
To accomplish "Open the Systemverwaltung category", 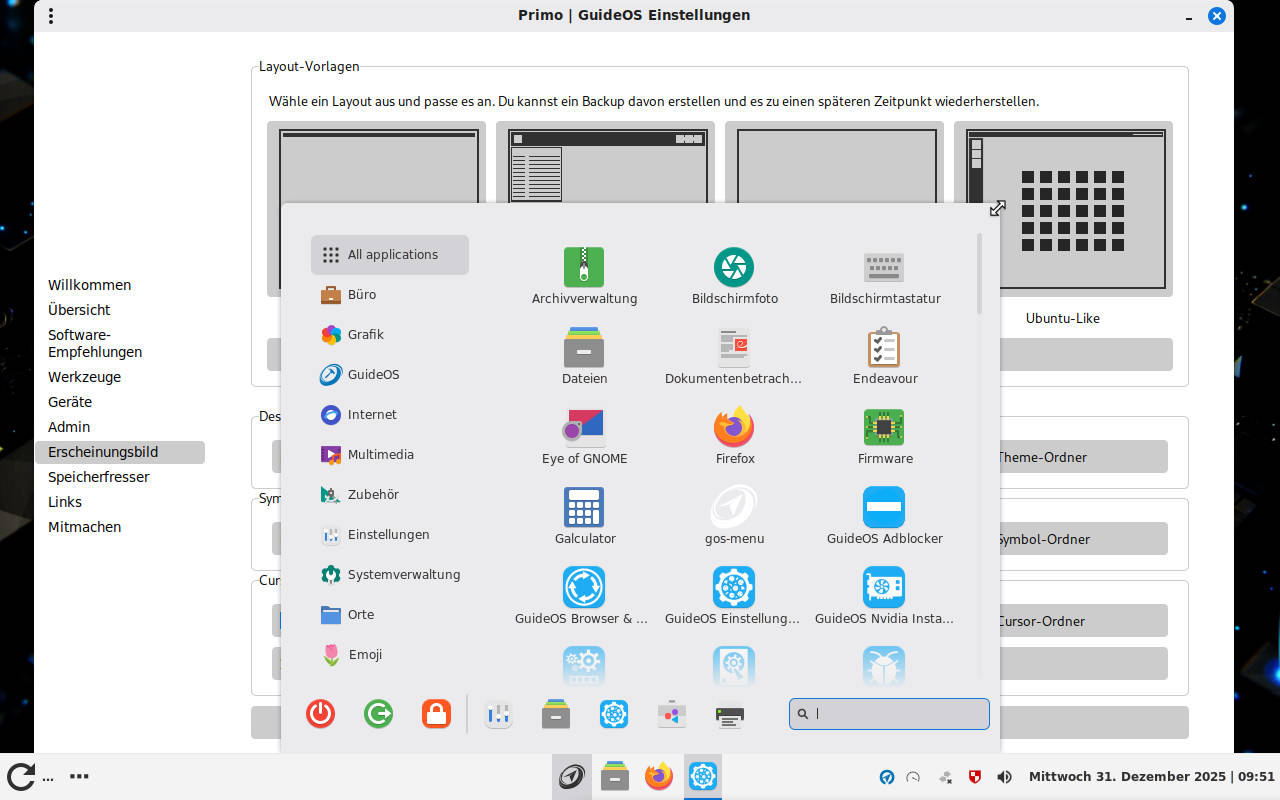I will point(390,575).
